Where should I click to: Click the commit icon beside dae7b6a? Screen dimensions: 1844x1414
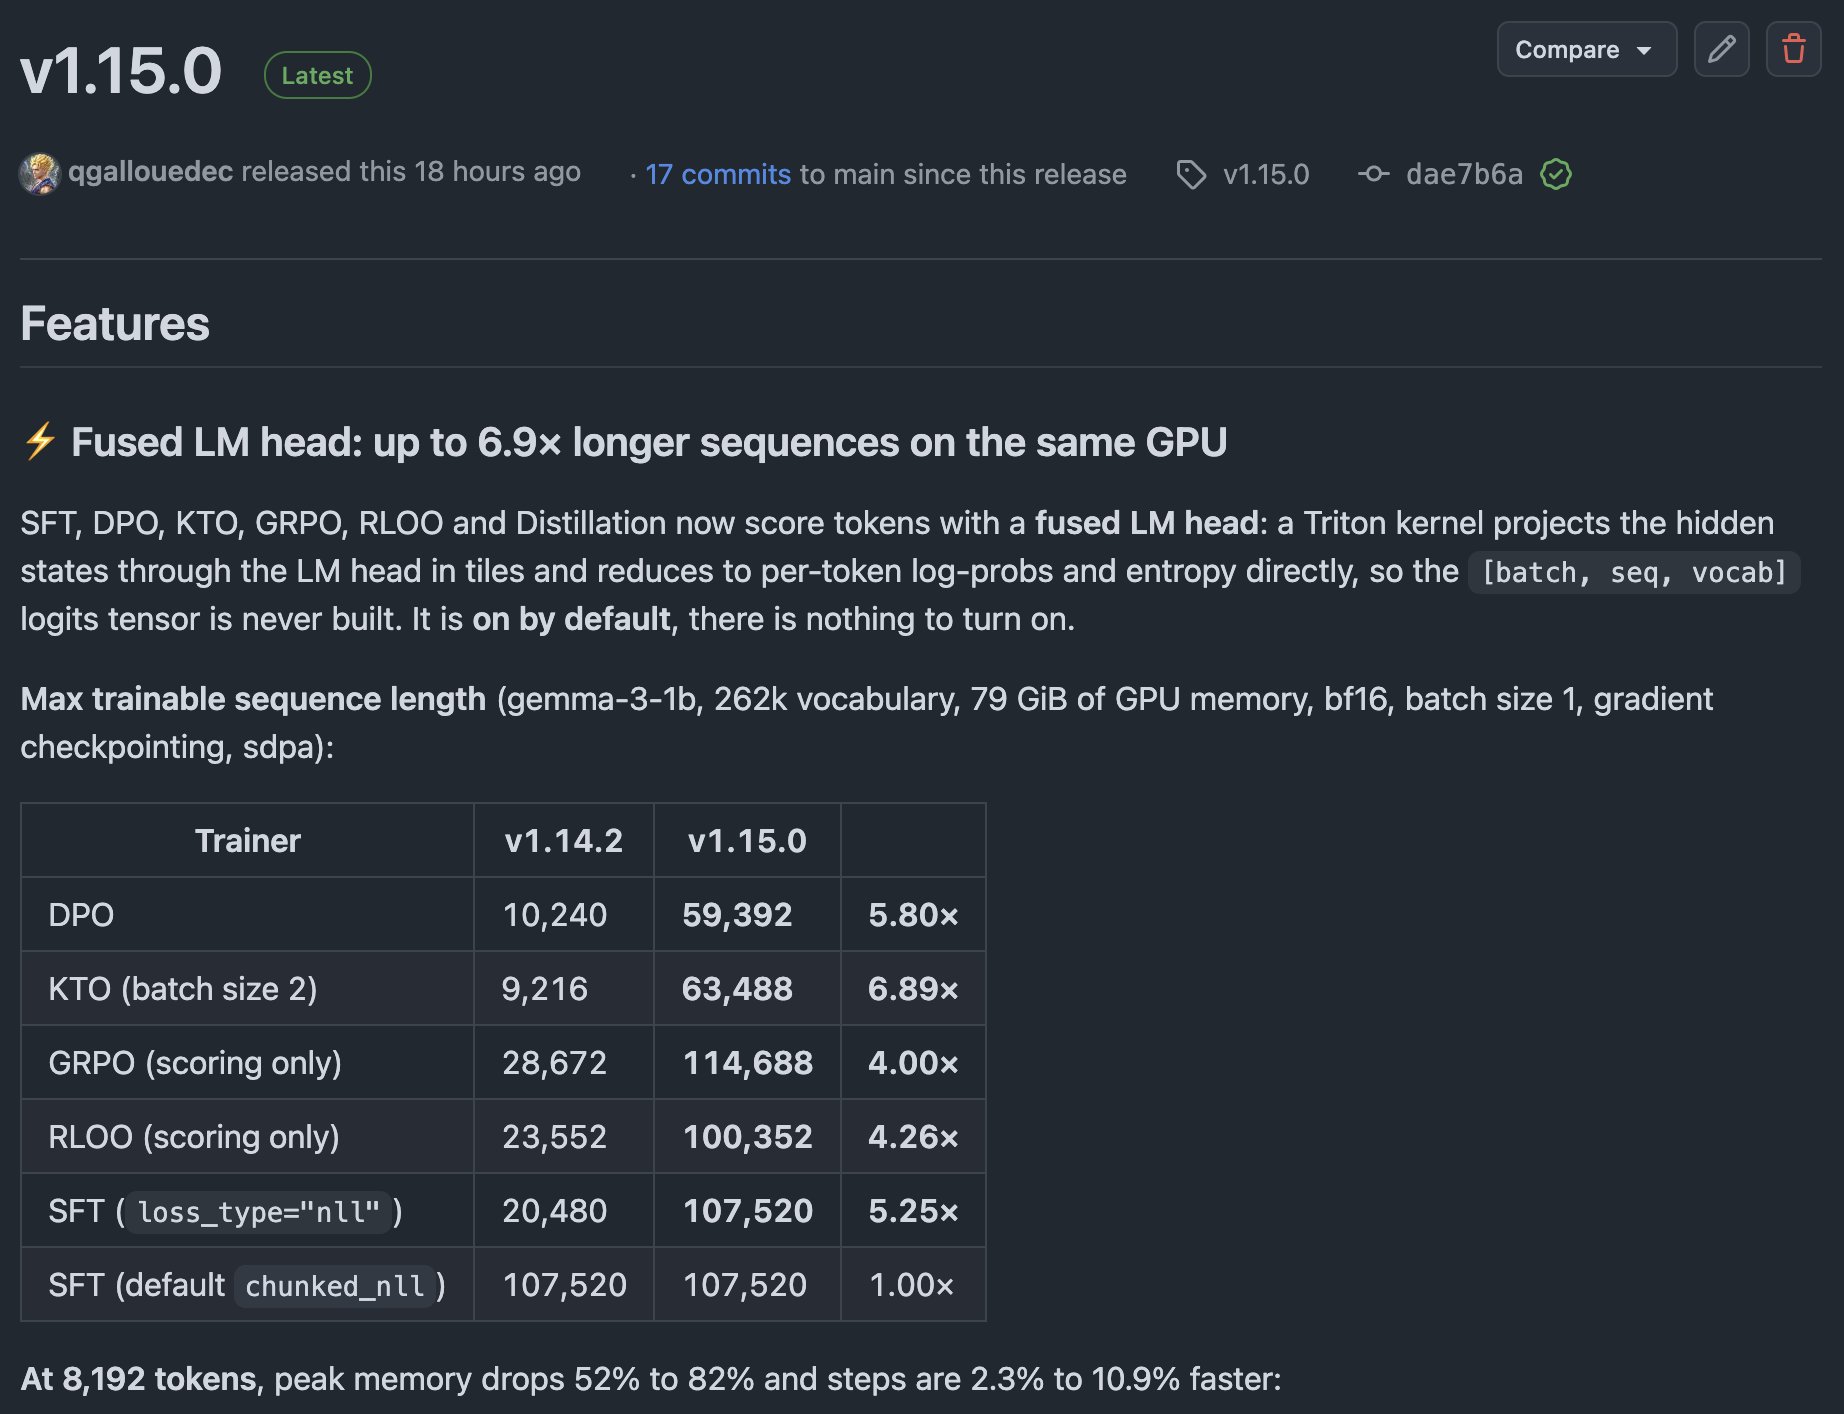tap(1373, 174)
